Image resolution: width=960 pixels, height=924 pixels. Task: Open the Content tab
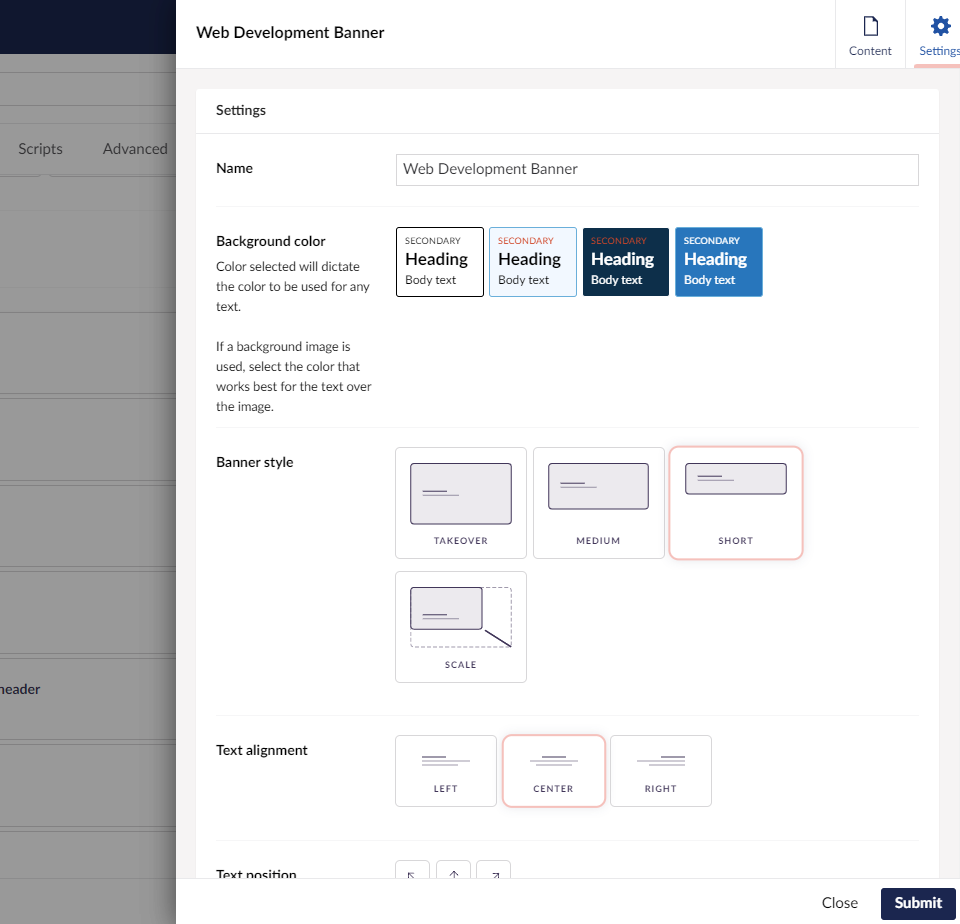click(x=870, y=35)
